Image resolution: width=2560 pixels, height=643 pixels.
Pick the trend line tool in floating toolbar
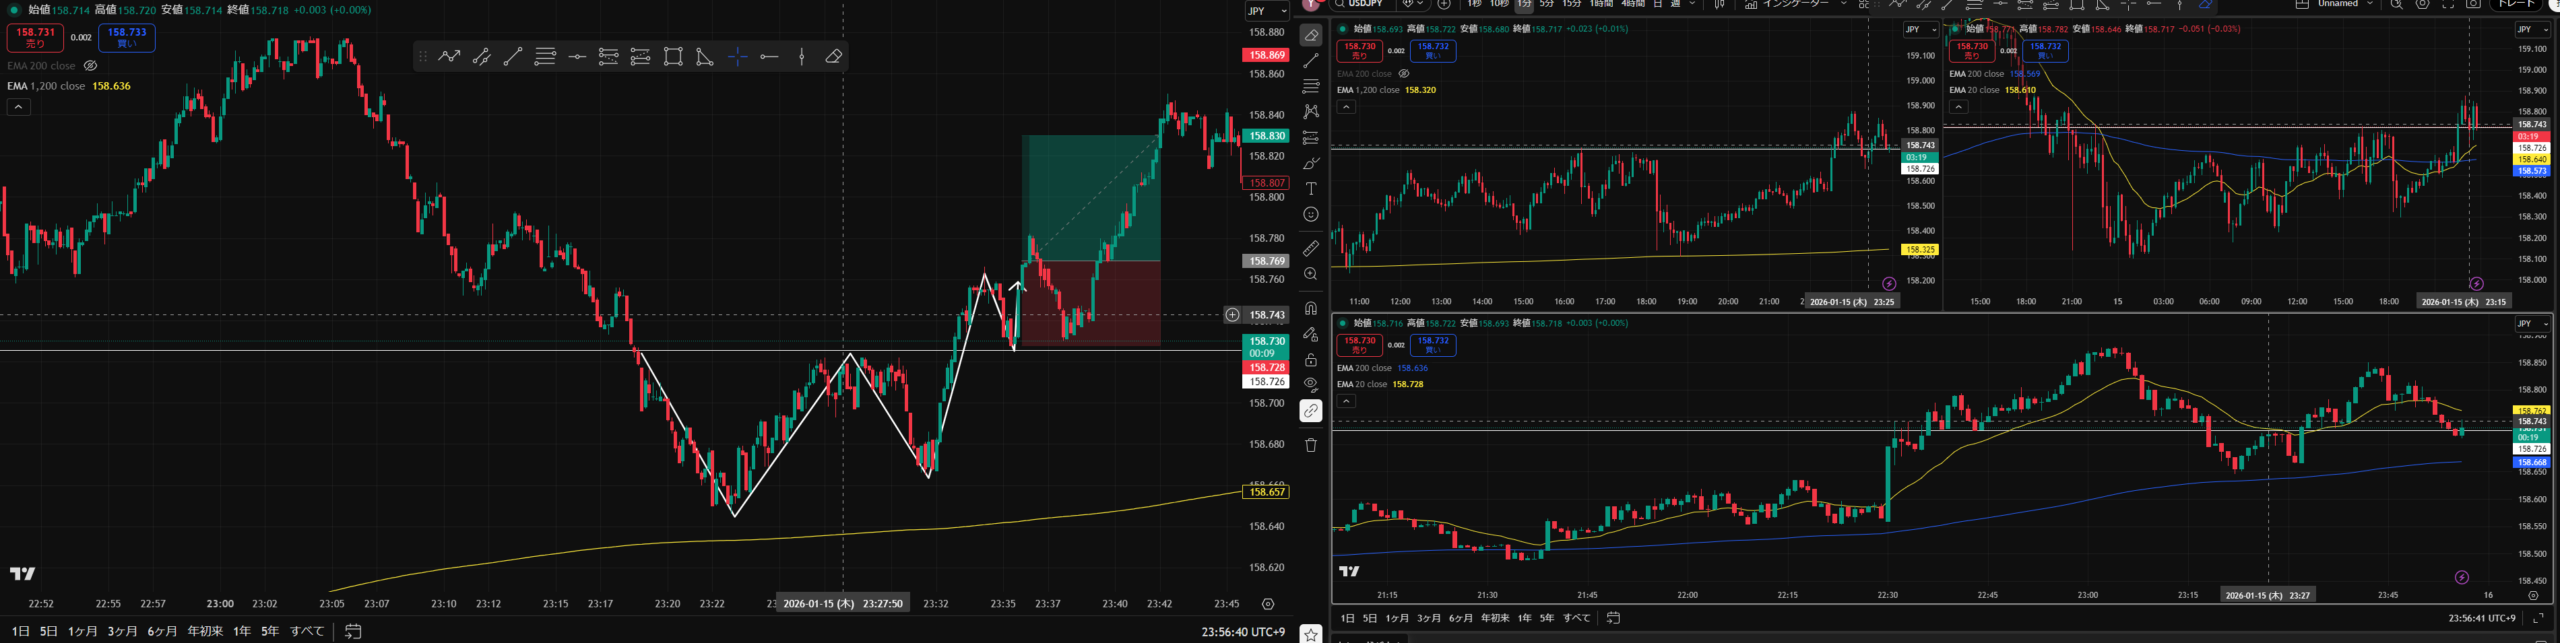pyautogui.click(x=513, y=57)
